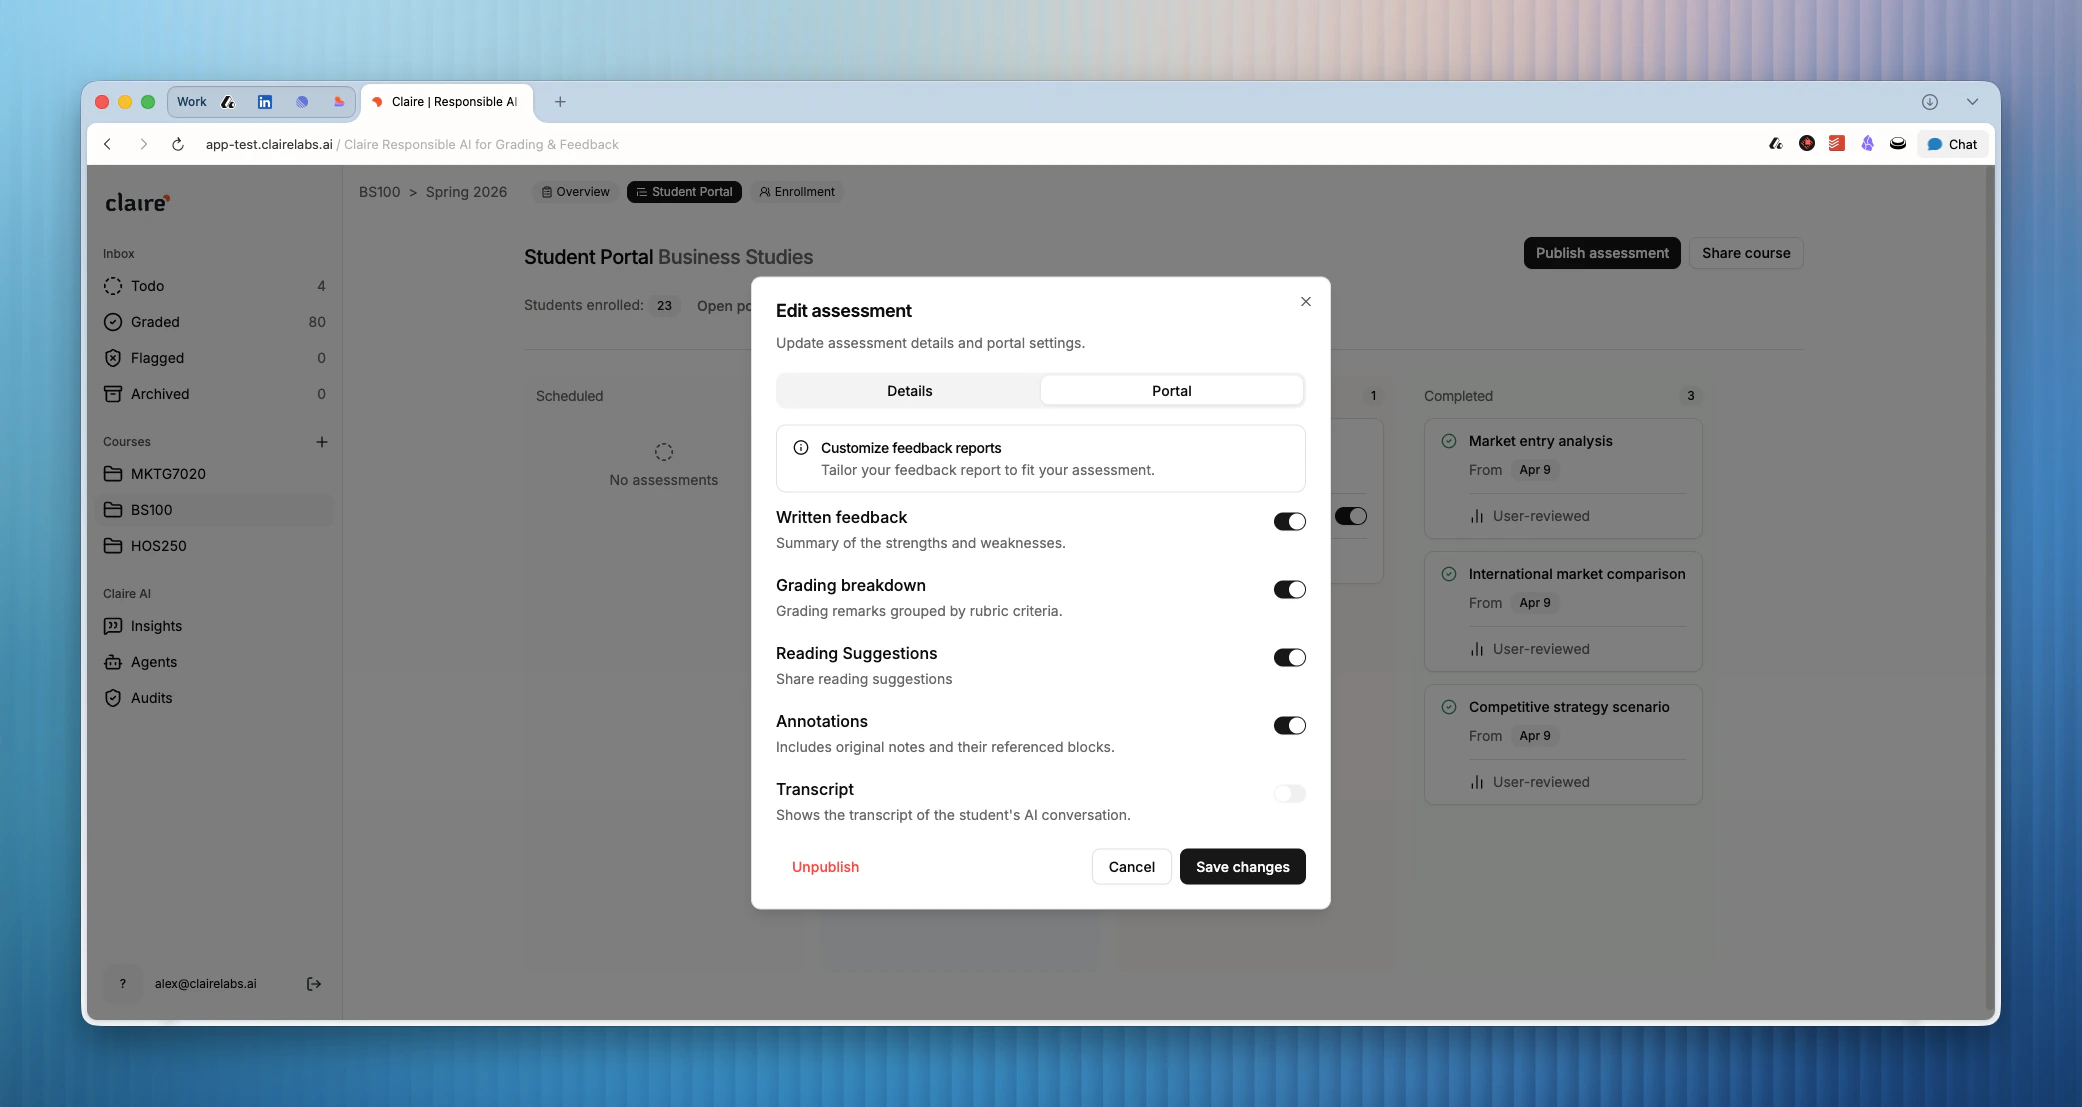The image size is (2082, 1107).
Task: Expand the browser tab list chevron
Action: pyautogui.click(x=1972, y=102)
